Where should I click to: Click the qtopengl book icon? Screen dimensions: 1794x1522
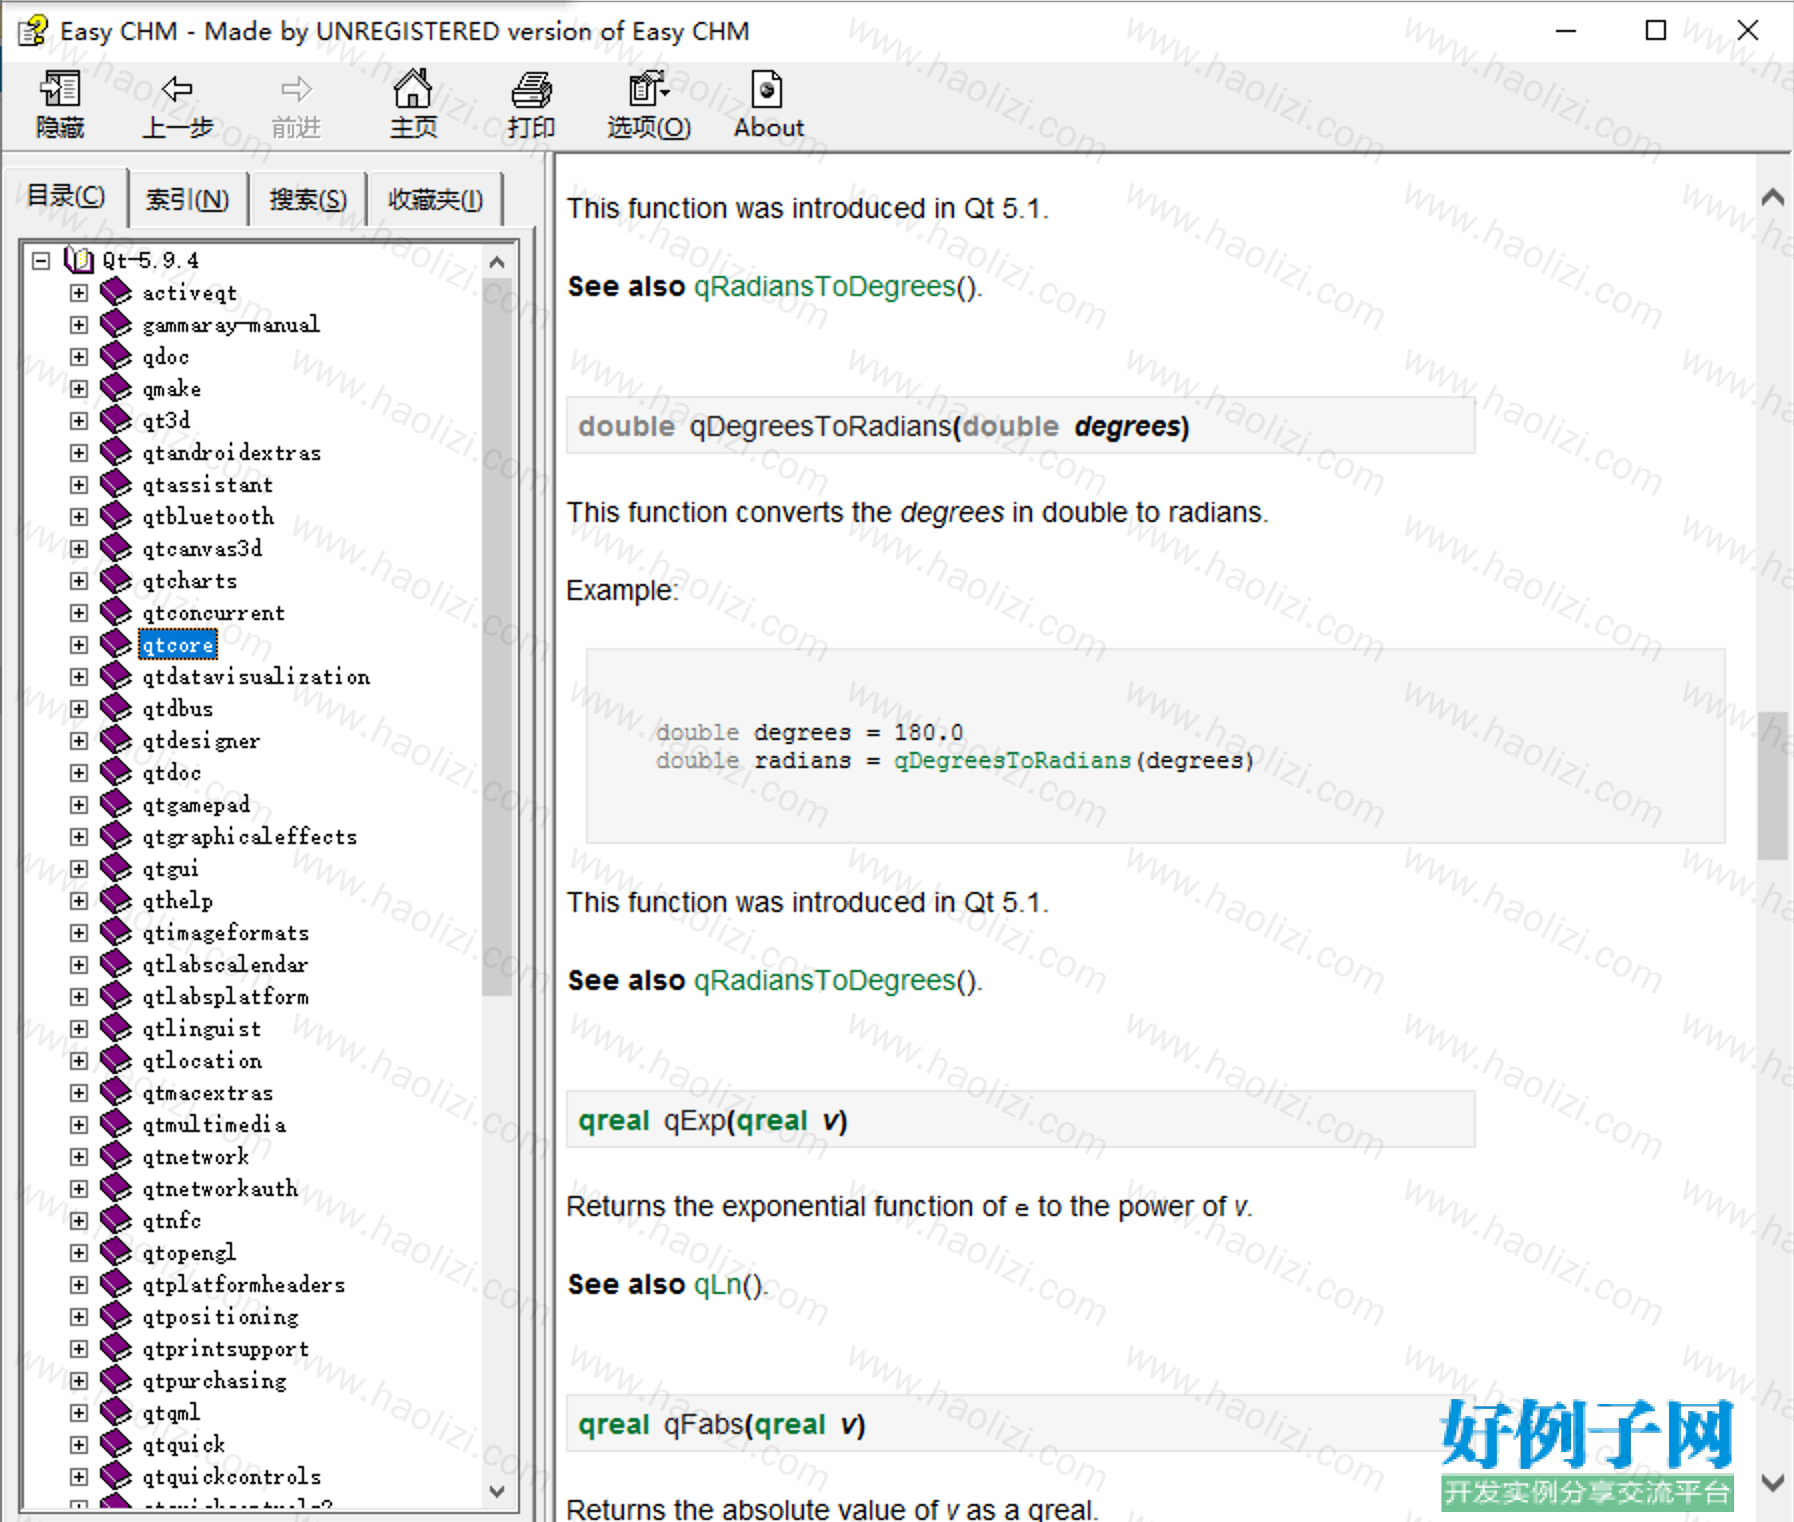pos(116,1252)
